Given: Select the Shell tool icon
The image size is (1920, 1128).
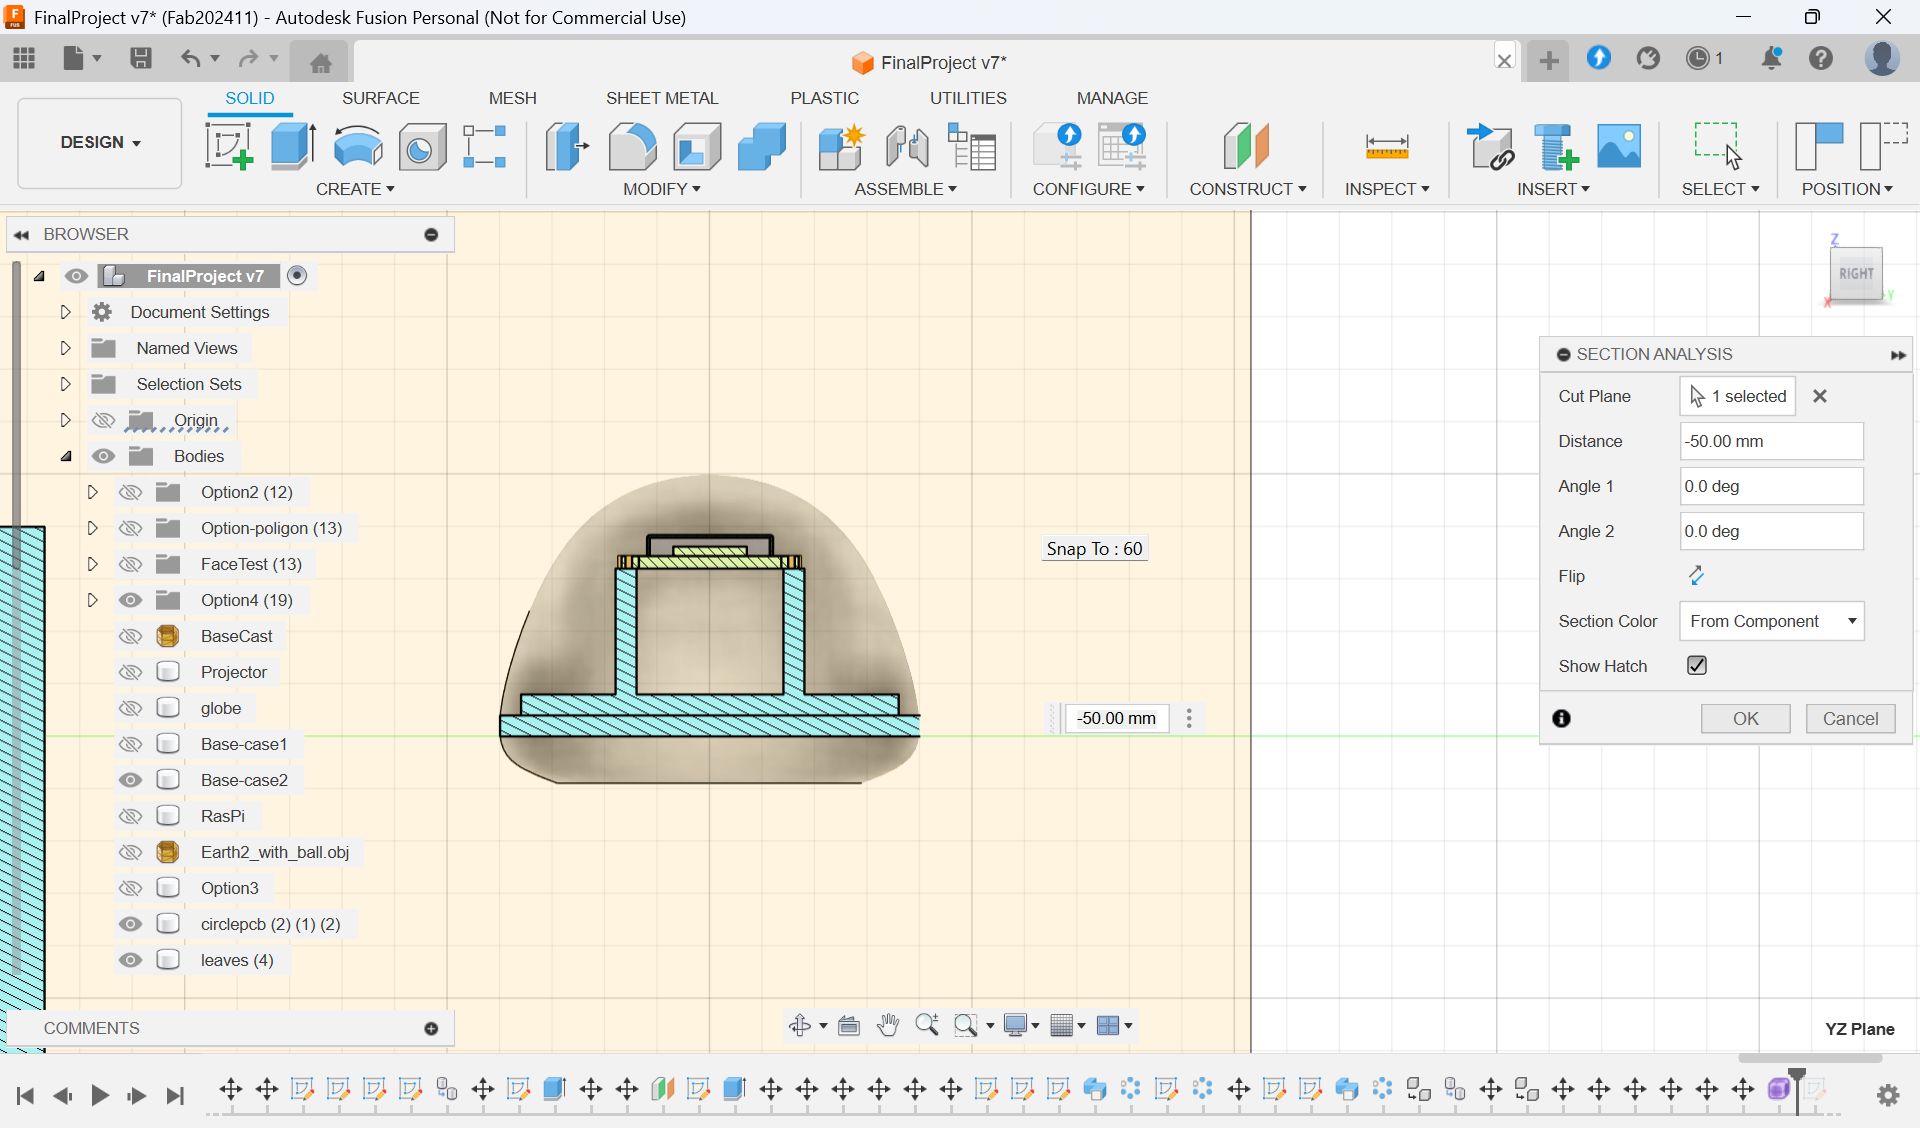Looking at the screenshot, I should tap(697, 147).
